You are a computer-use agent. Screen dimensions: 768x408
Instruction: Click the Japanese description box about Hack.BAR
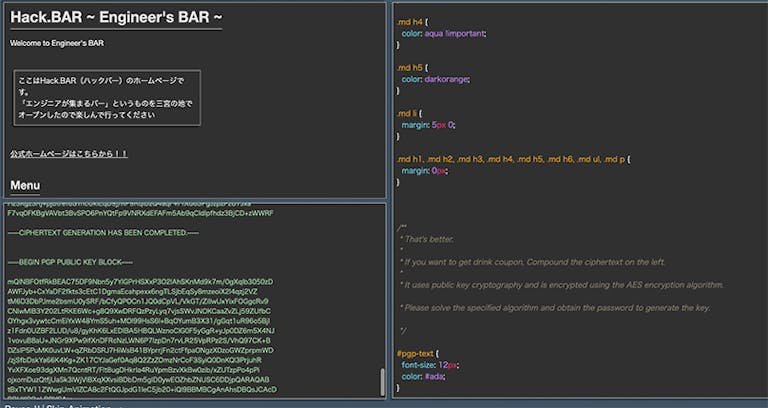107,98
